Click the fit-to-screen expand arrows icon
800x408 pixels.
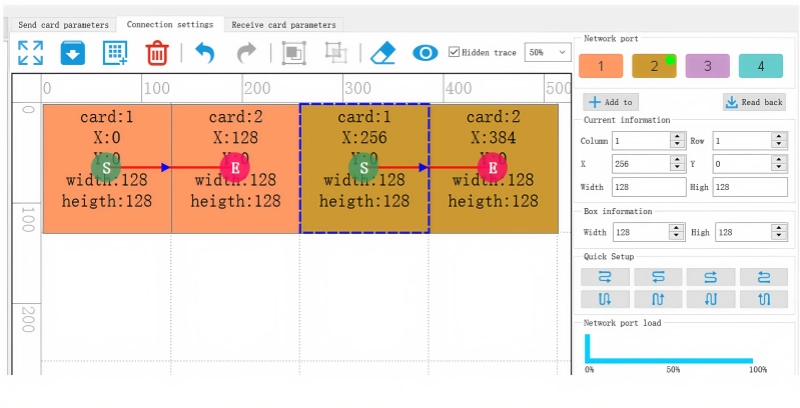click(x=30, y=53)
